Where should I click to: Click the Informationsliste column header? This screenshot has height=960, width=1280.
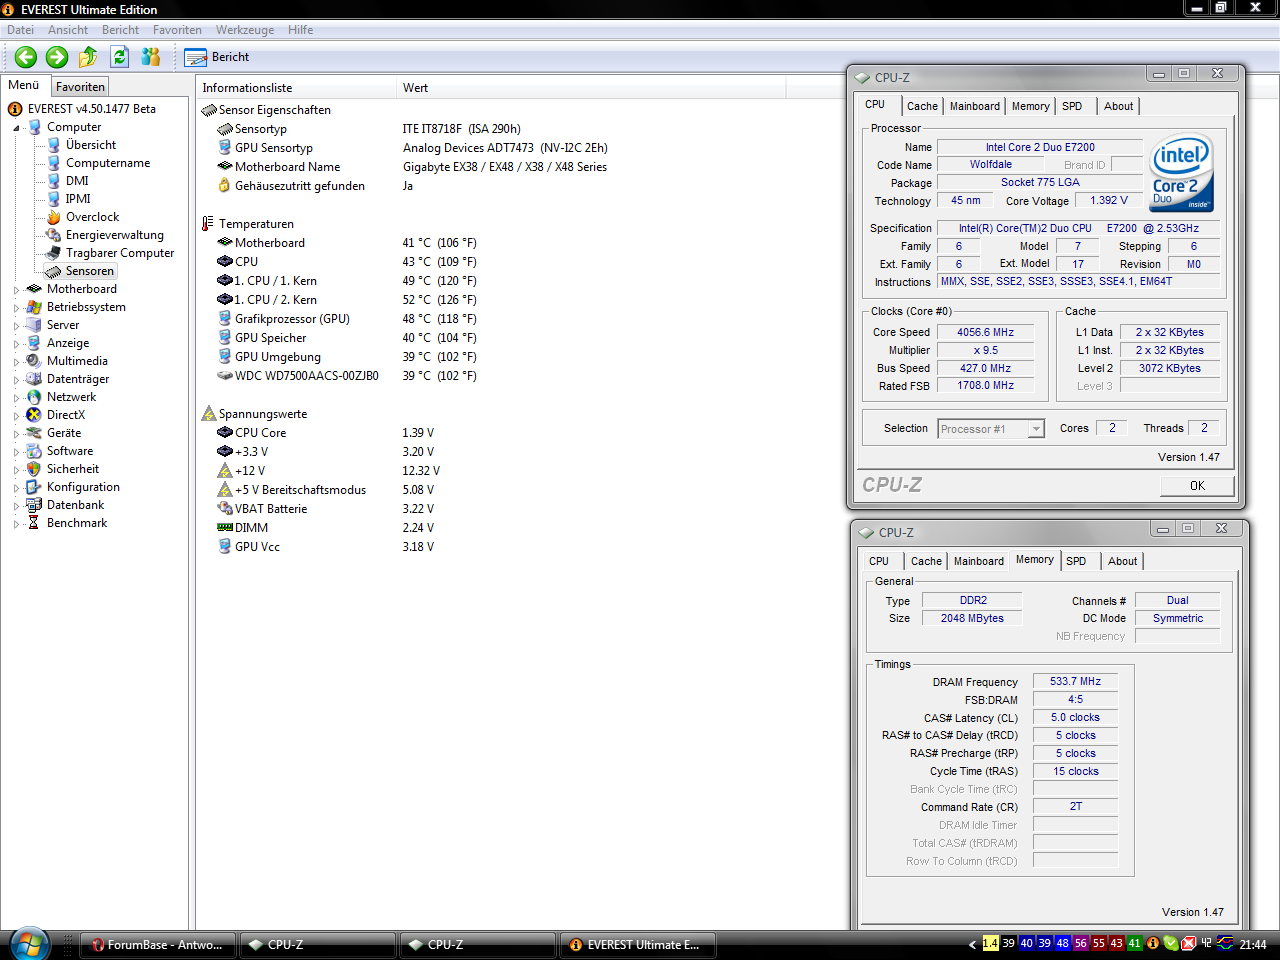(x=296, y=88)
